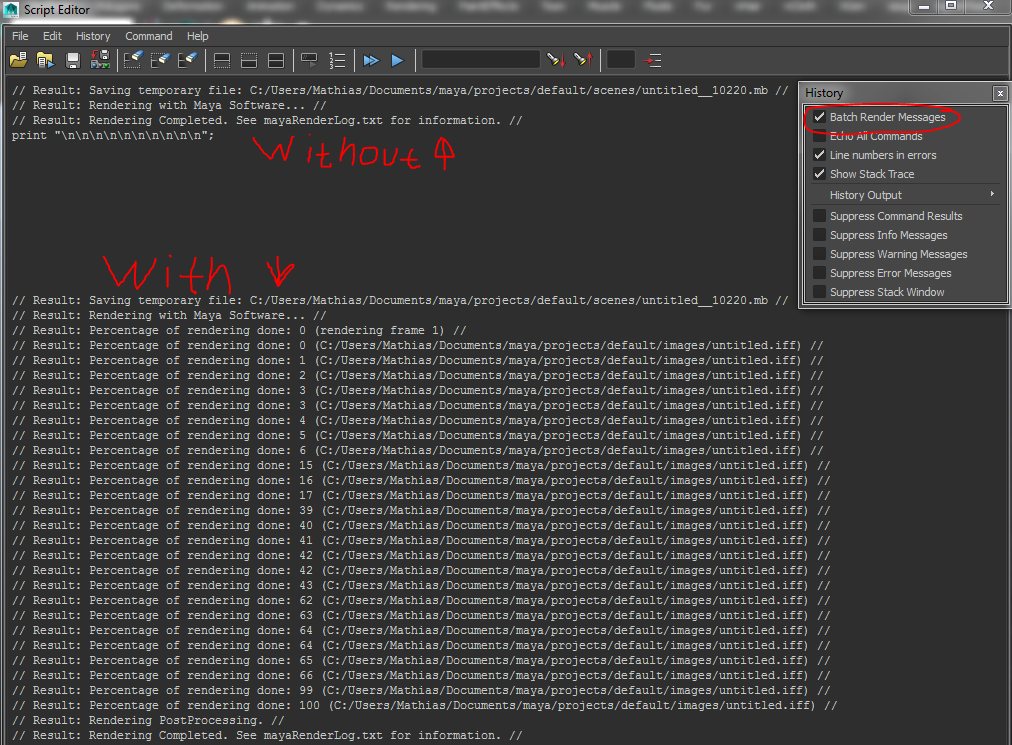Click the 'rendering done: 62' line
The image size is (1012, 745).
[421, 600]
